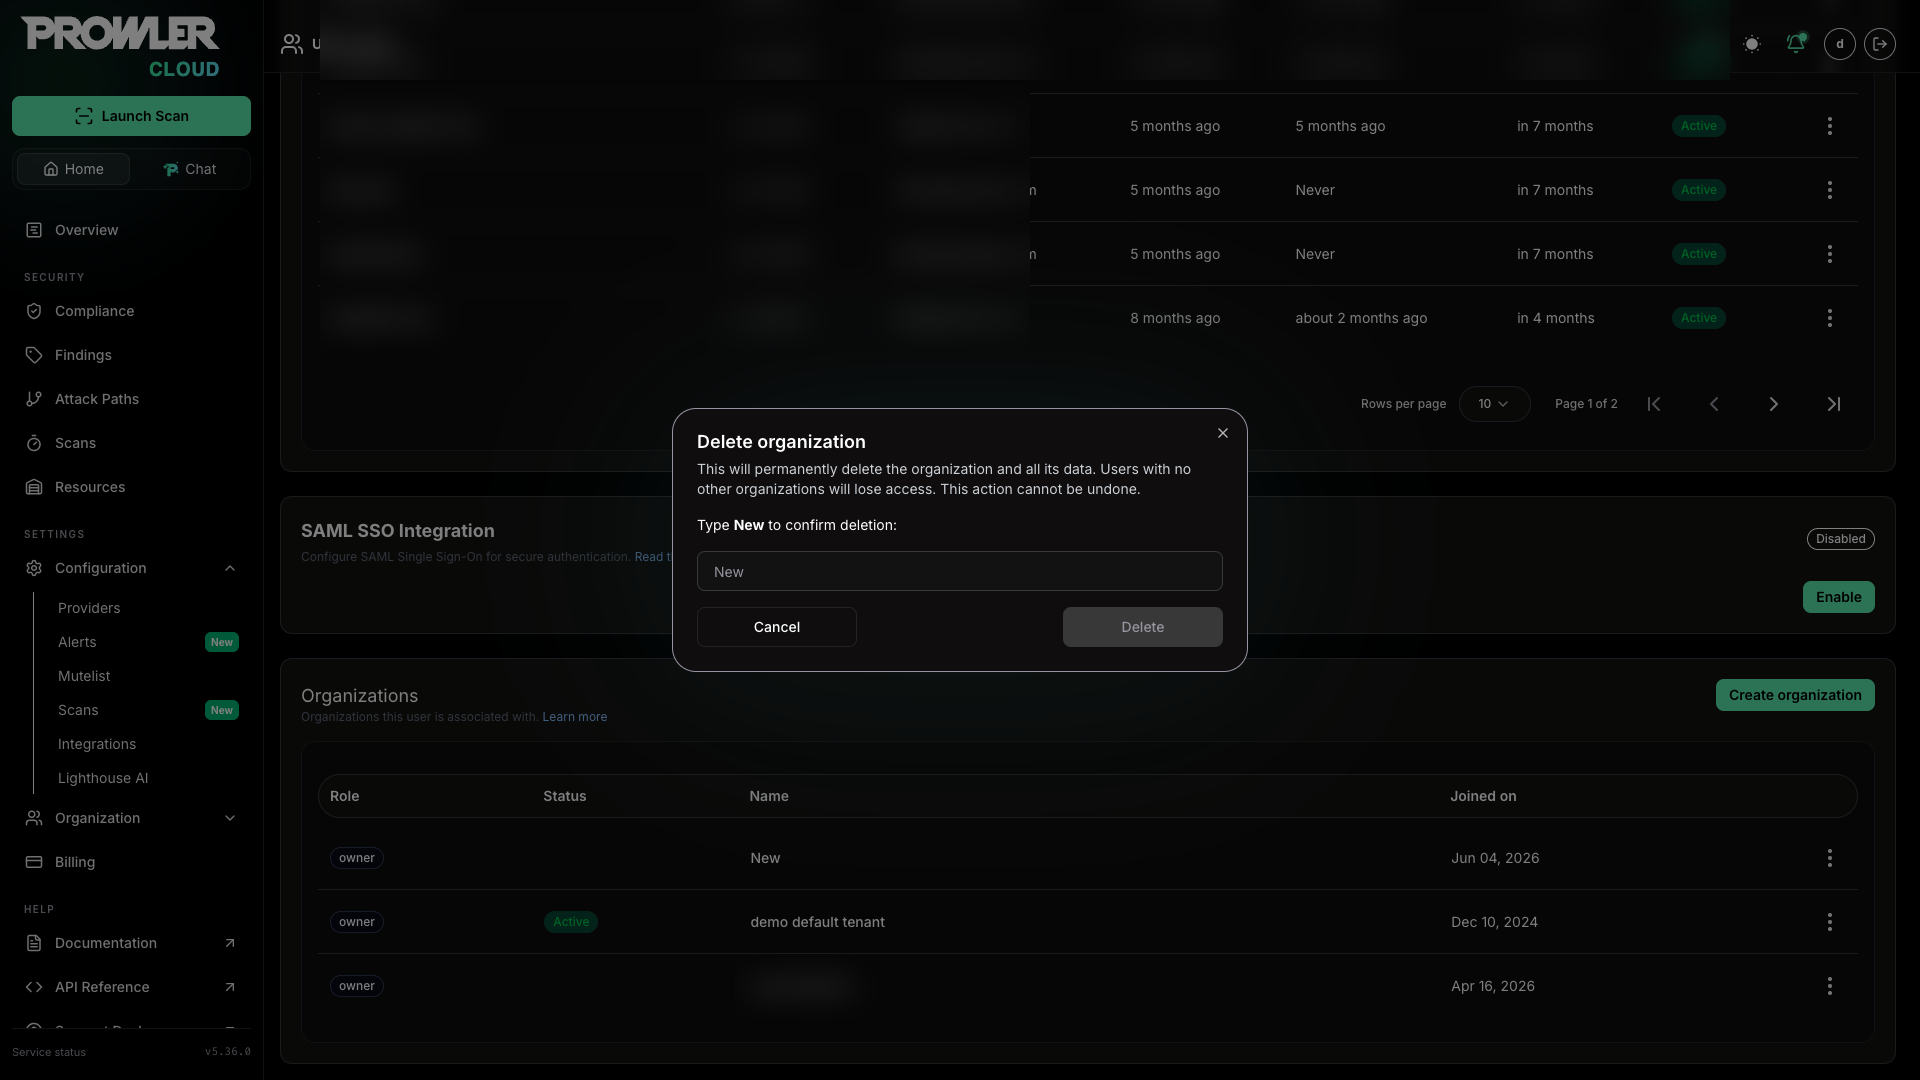Open the API Reference link
1920x1080 pixels.
point(131,987)
